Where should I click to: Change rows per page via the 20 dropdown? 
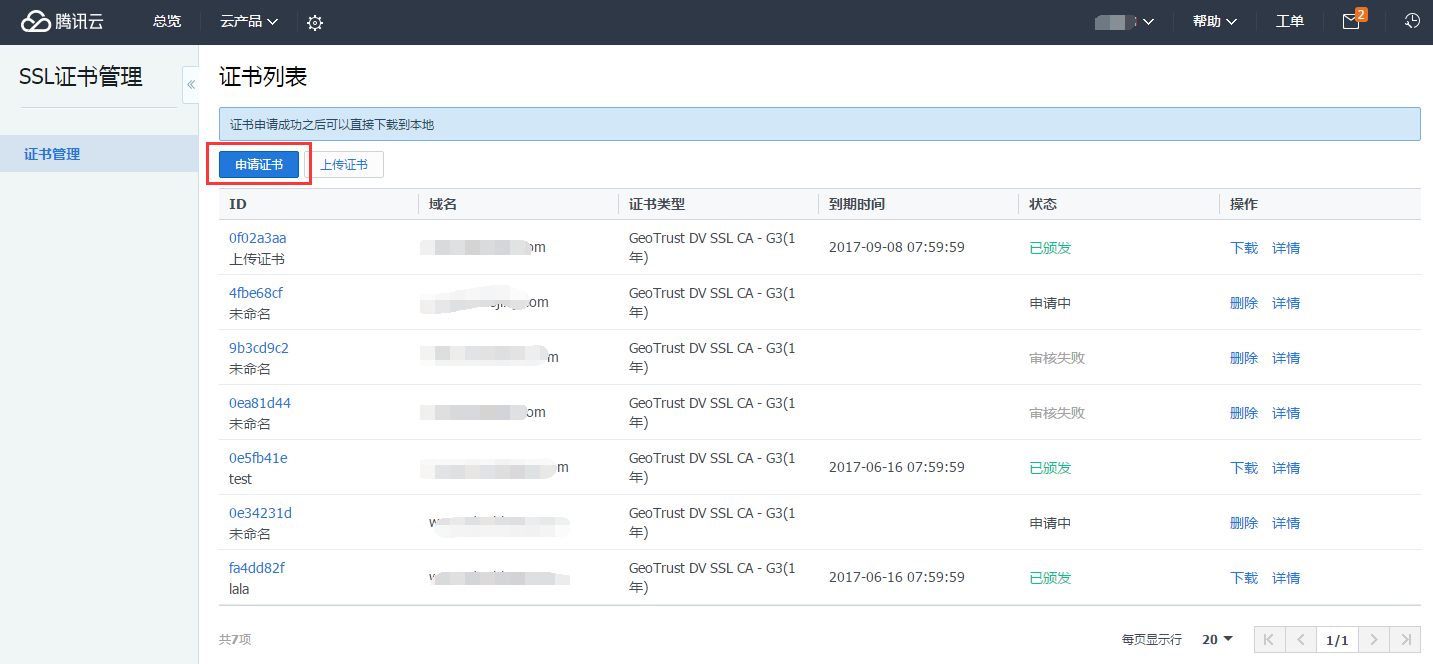[1216, 639]
